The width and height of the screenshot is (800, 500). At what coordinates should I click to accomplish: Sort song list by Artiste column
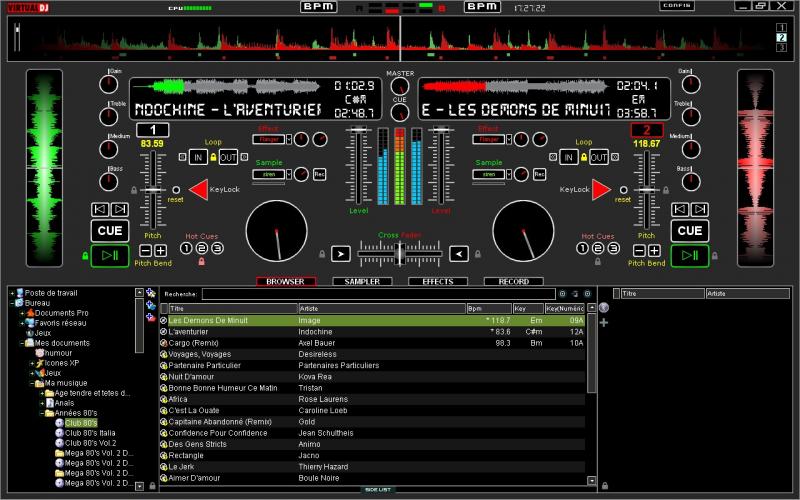[x=382, y=309]
